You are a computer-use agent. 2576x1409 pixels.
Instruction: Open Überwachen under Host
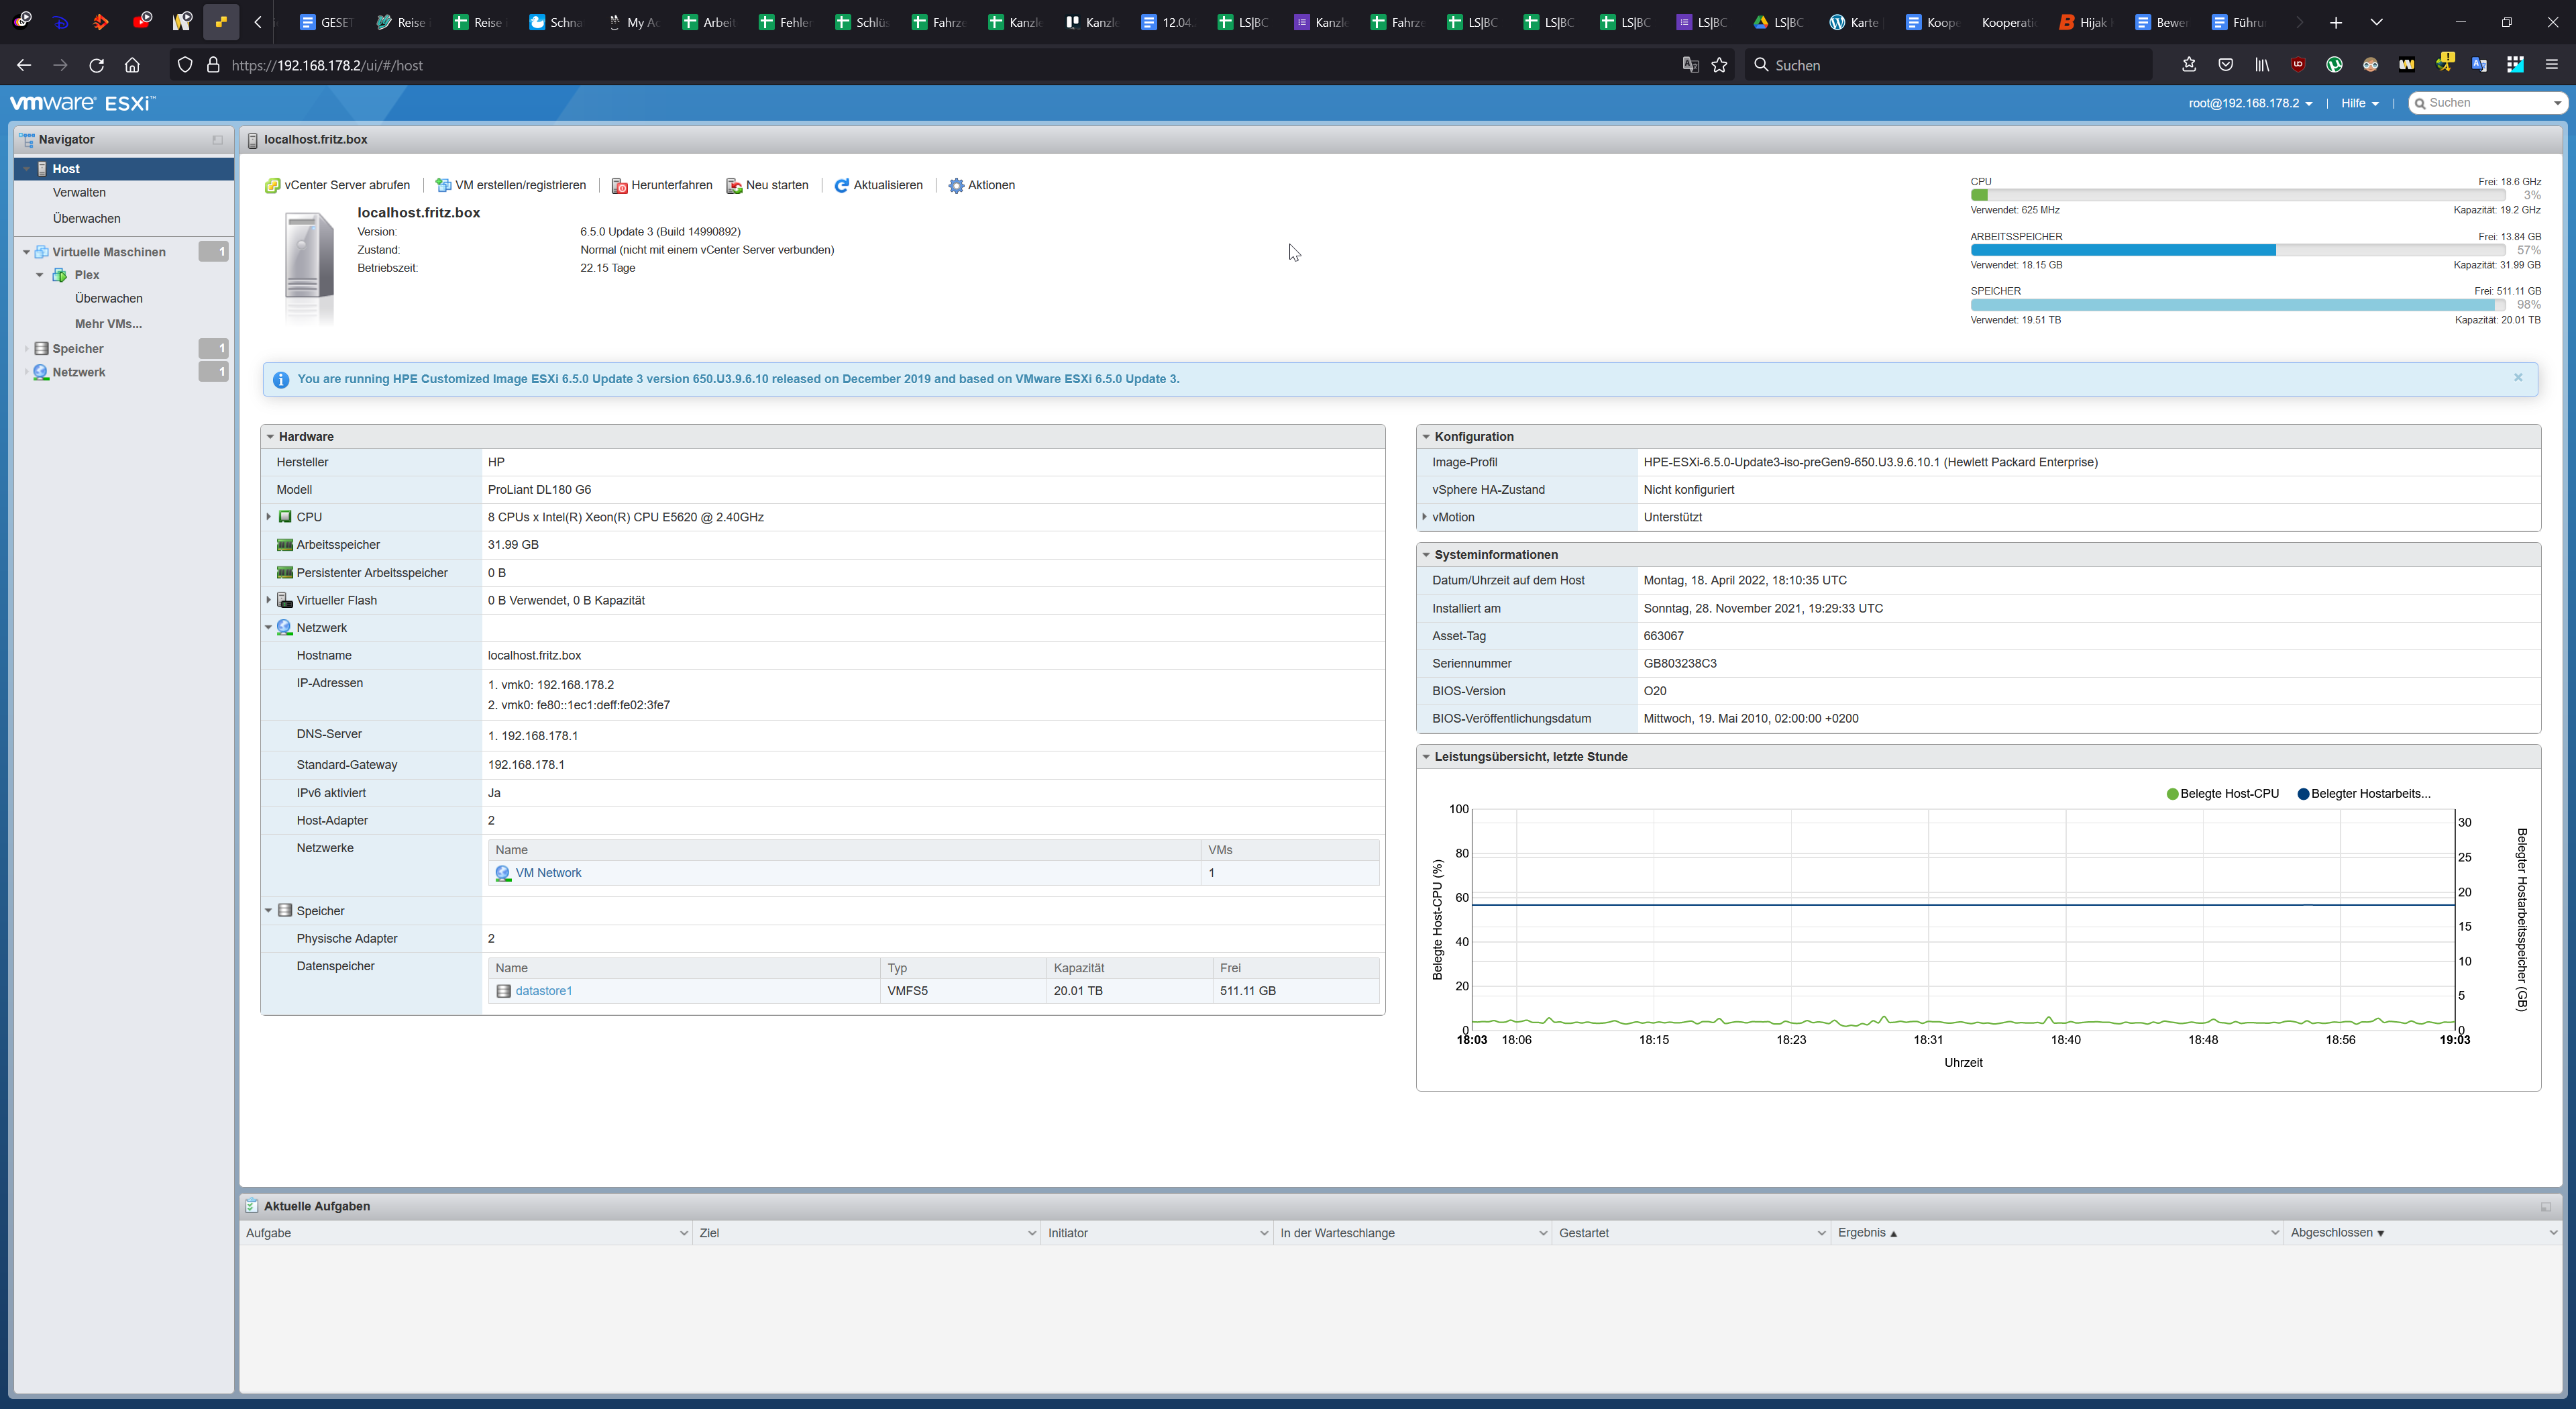click(x=86, y=218)
